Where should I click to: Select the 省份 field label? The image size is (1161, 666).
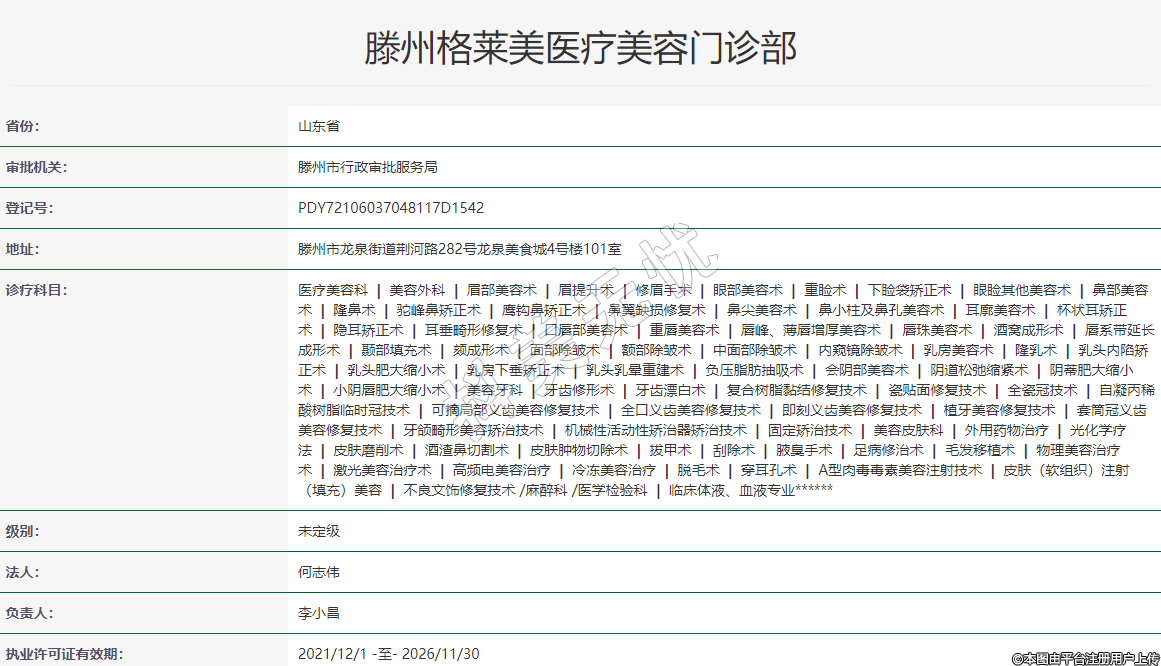31,126
